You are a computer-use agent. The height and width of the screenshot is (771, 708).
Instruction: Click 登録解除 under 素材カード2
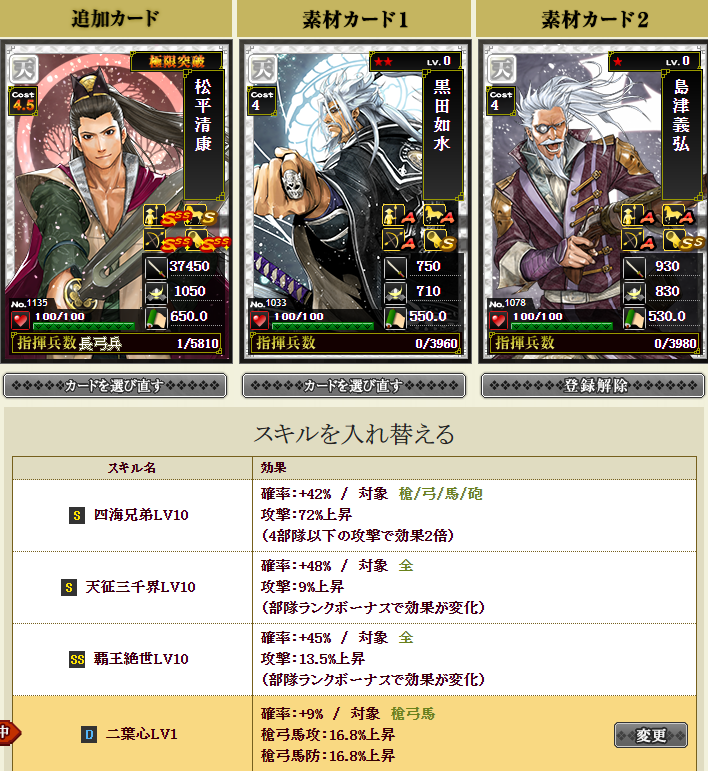click(x=593, y=386)
